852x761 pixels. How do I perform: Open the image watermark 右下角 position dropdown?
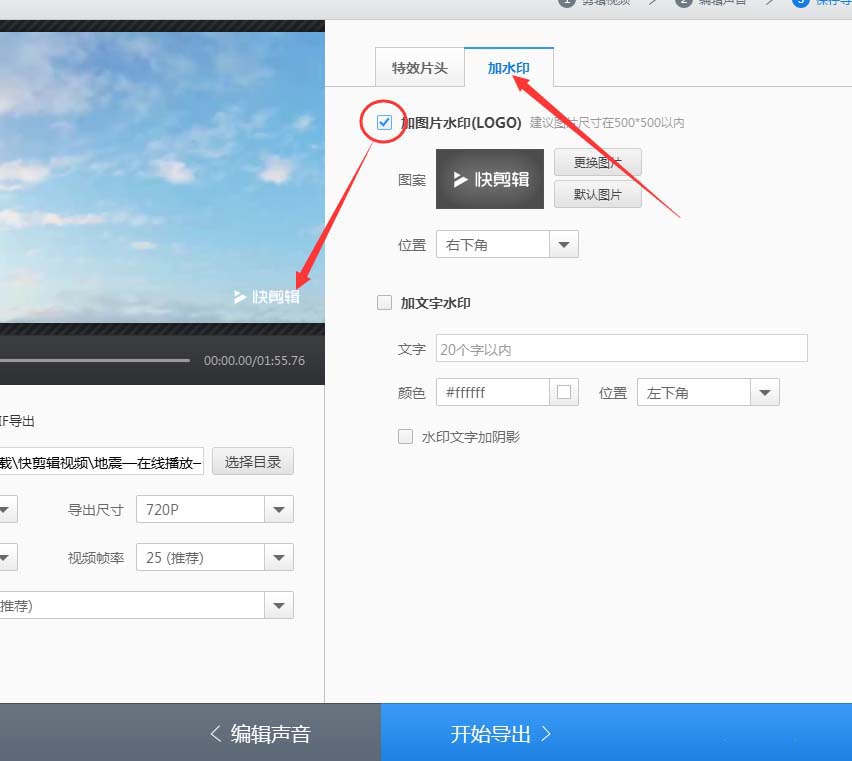[564, 243]
